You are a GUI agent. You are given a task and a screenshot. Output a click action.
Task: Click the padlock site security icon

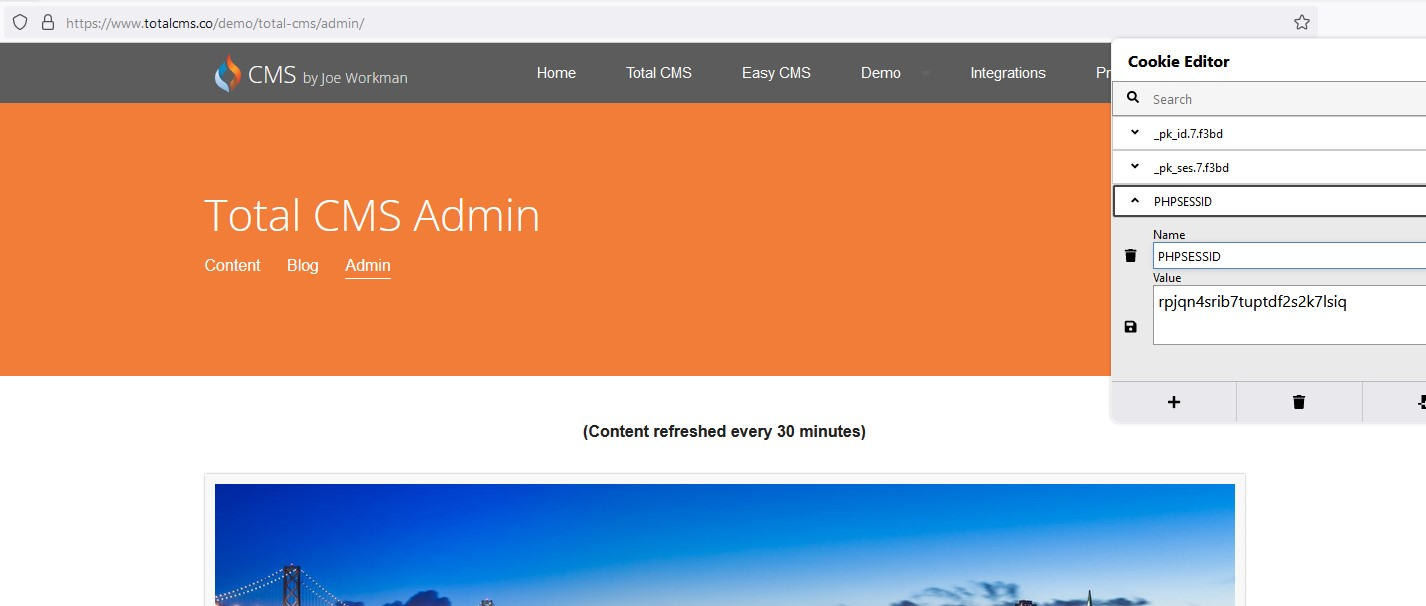47,22
